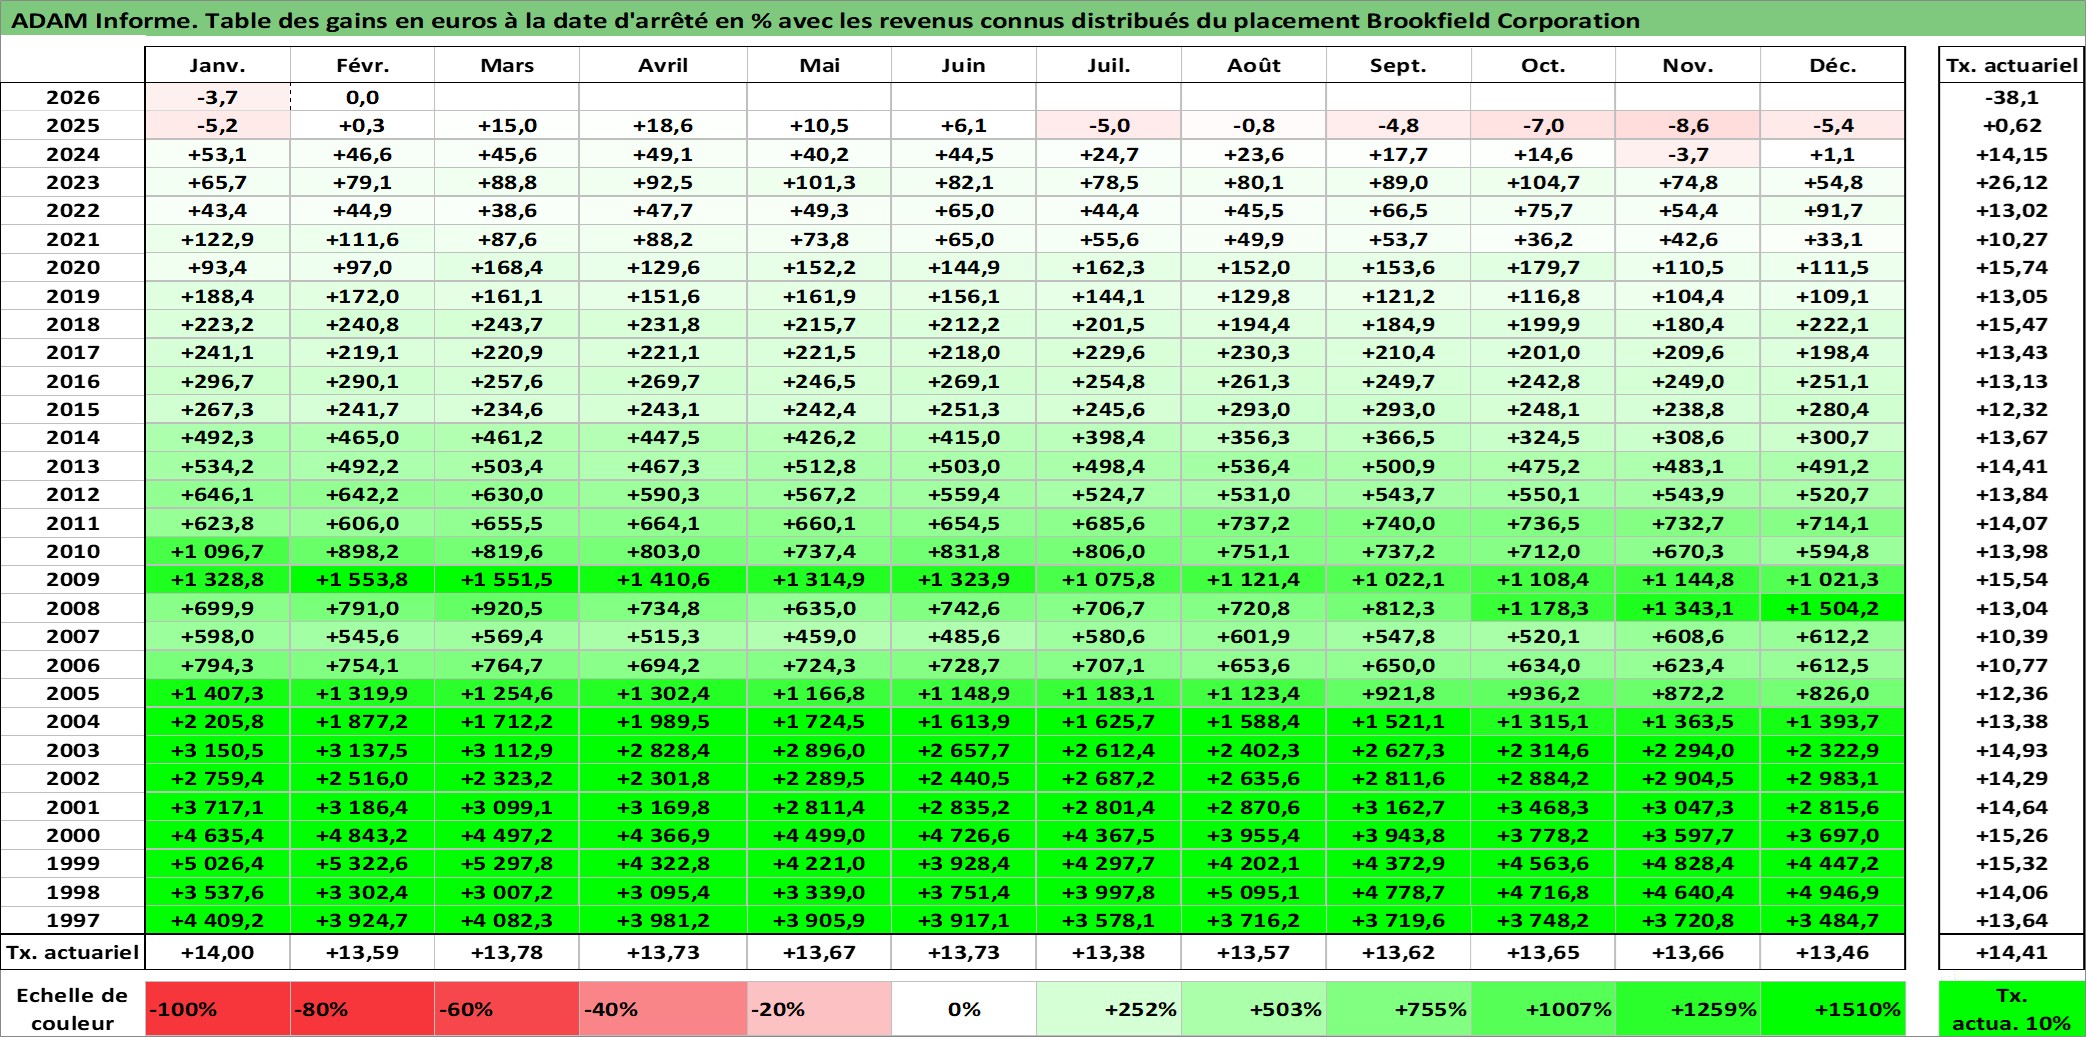This screenshot has width=2086, height=1037.
Task: Click the '-38,1' actuarial rate for 2026
Action: pos(2011,97)
